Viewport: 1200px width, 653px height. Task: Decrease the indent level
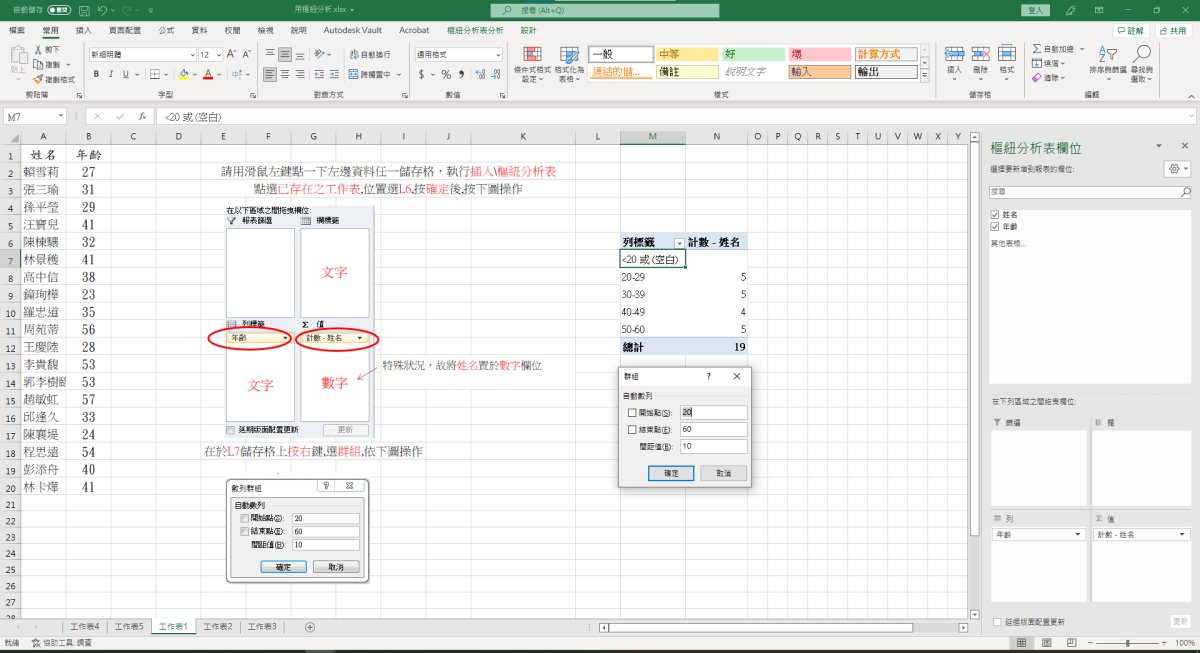[319, 74]
